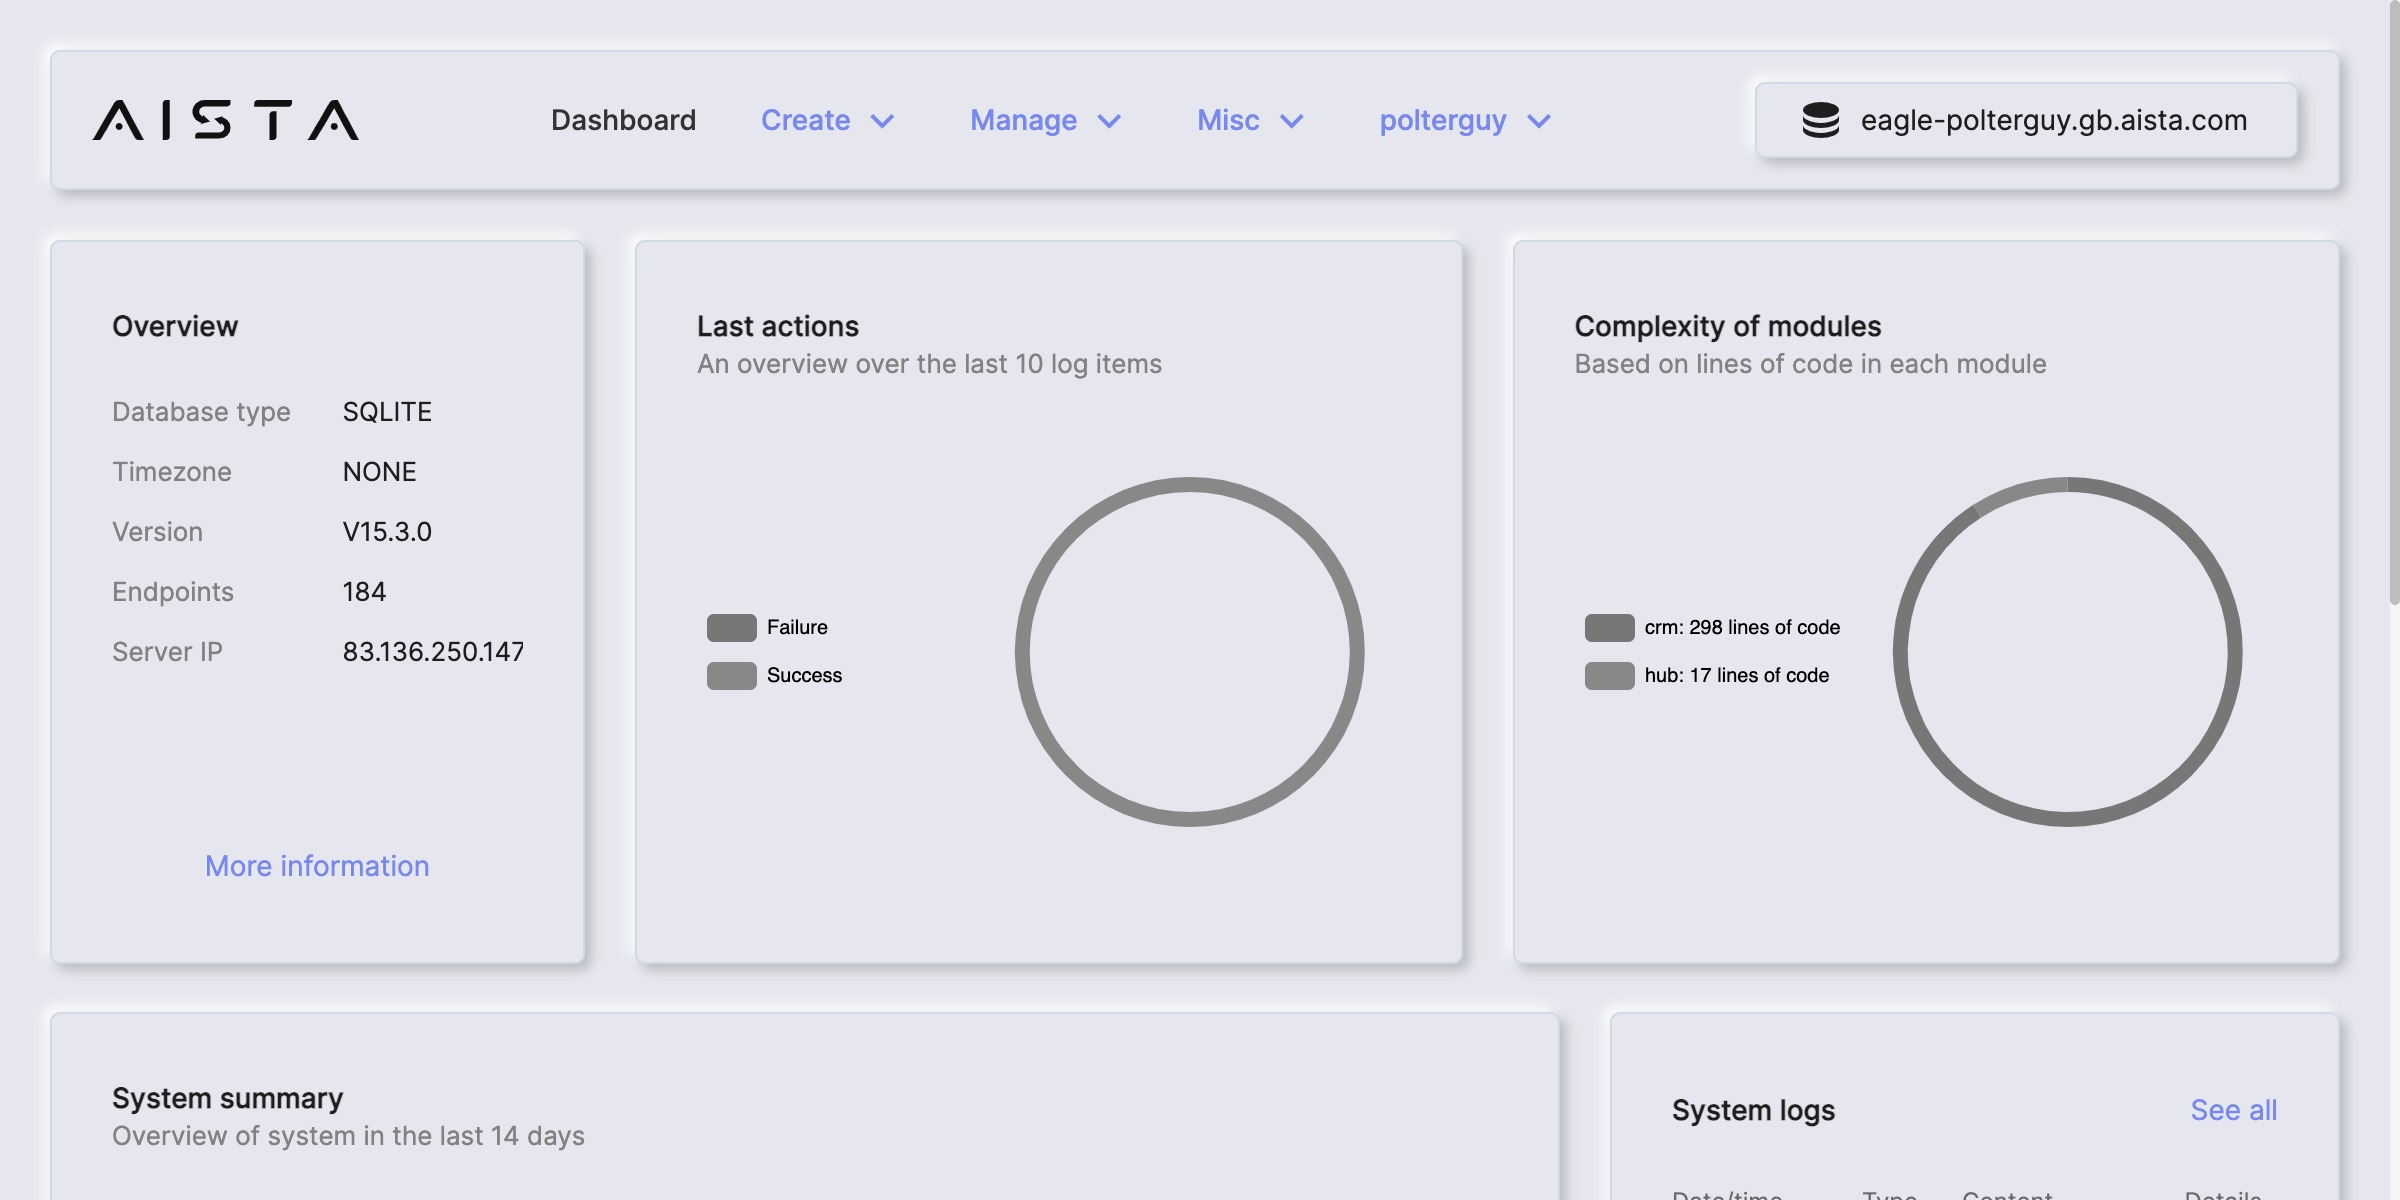
Task: Toggle Success legend item in Last actions
Action: tap(804, 675)
